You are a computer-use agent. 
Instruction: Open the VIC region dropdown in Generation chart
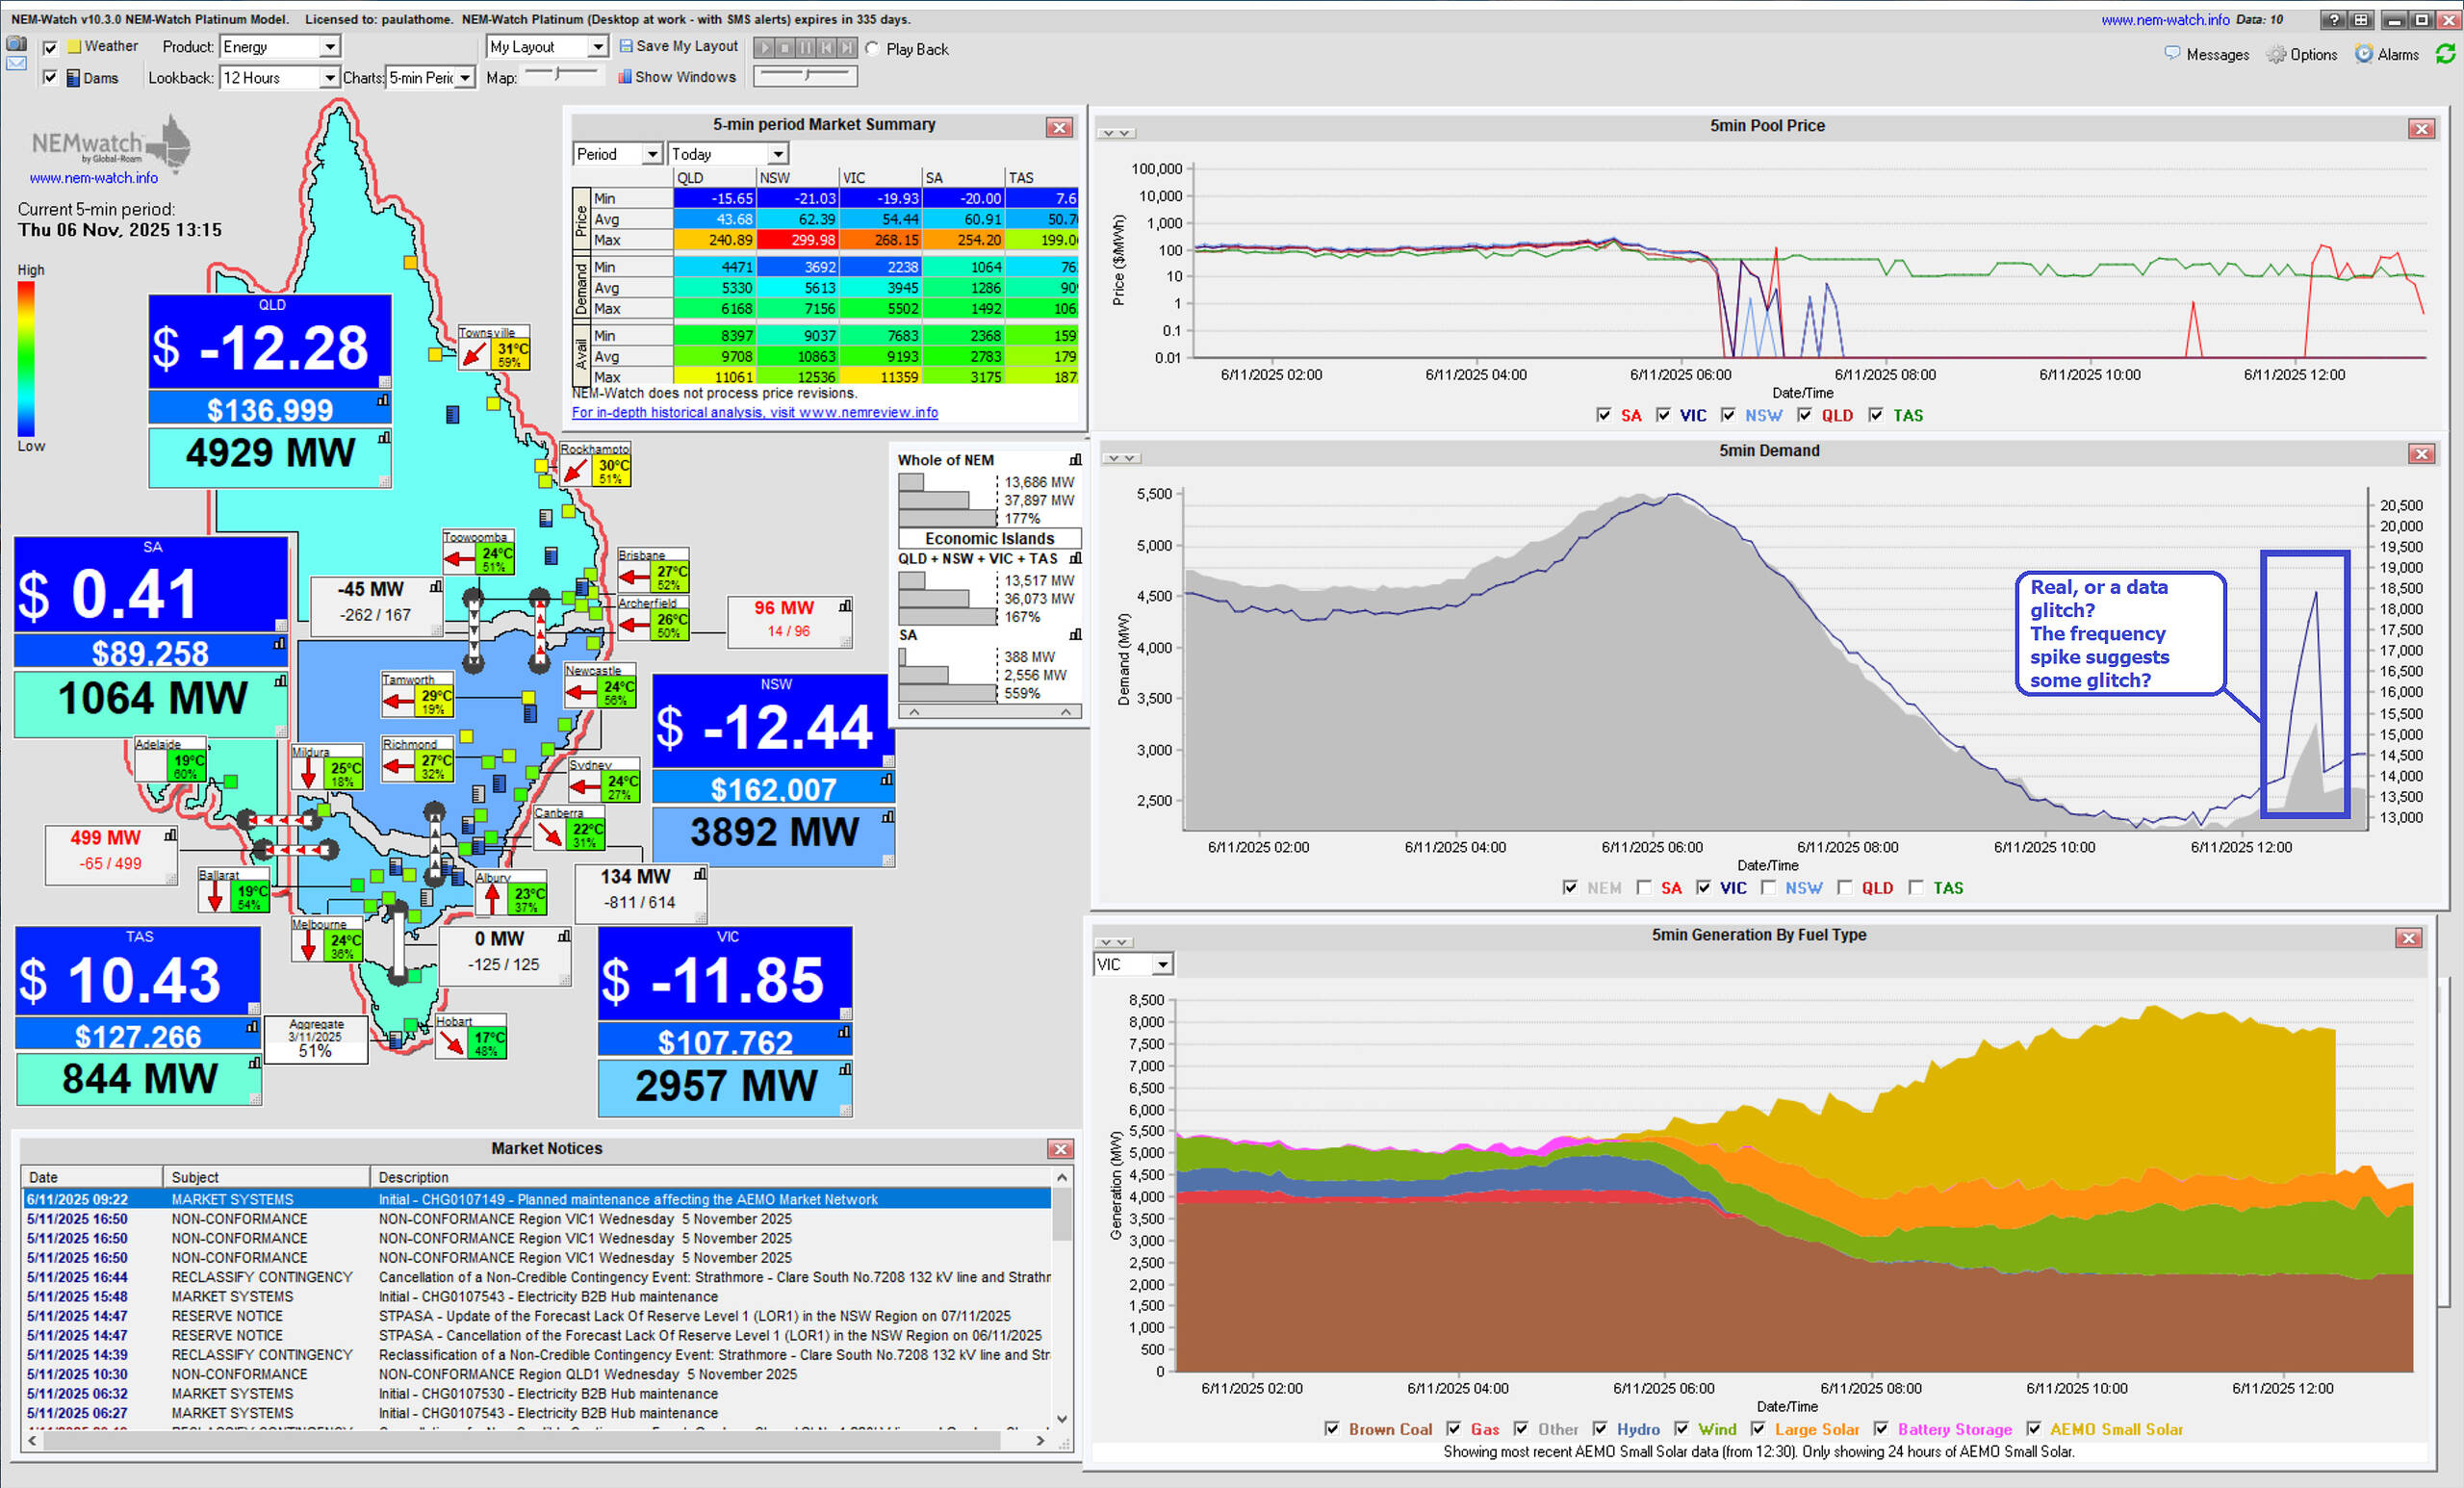1162,965
